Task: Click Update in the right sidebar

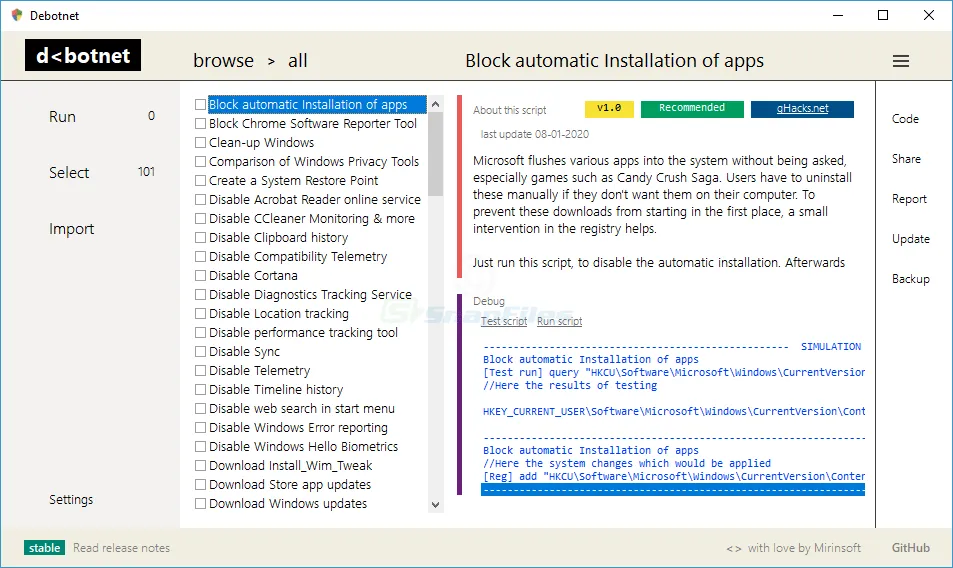Action: click(x=910, y=239)
